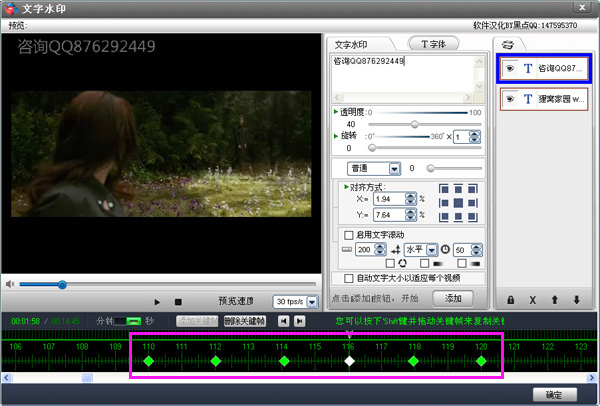Image resolution: width=600 pixels, height=406 pixels.
Task: Tick the loop scrolling checkbox
Action: (x=390, y=263)
